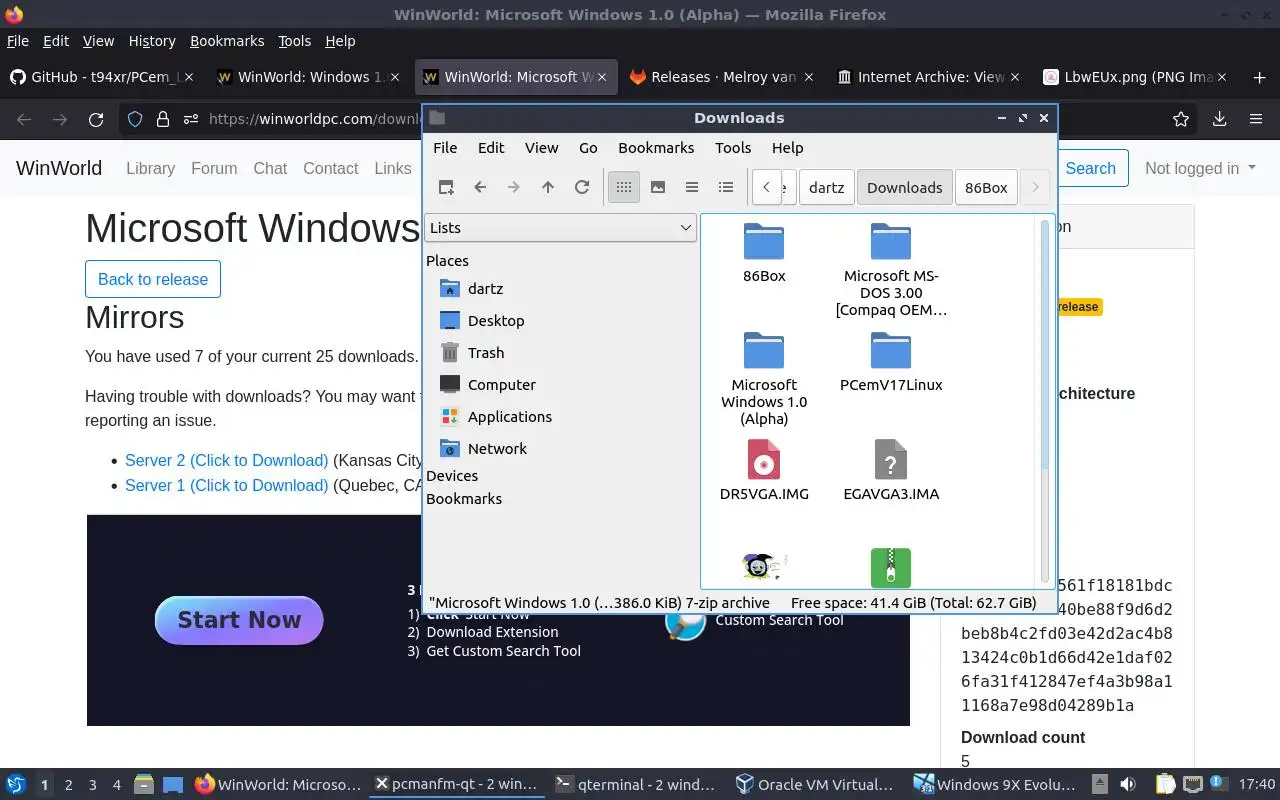Open the file manager Tools menu
This screenshot has width=1280, height=800.
(x=733, y=147)
